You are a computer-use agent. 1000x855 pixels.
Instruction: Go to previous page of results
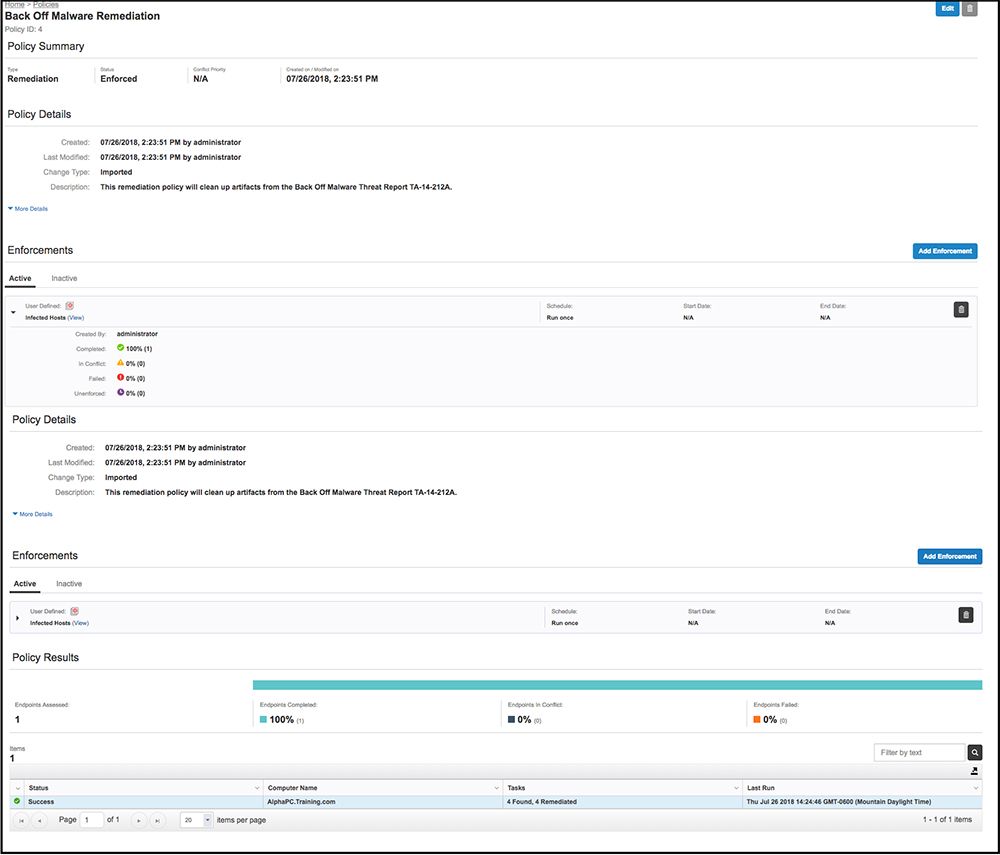point(40,821)
